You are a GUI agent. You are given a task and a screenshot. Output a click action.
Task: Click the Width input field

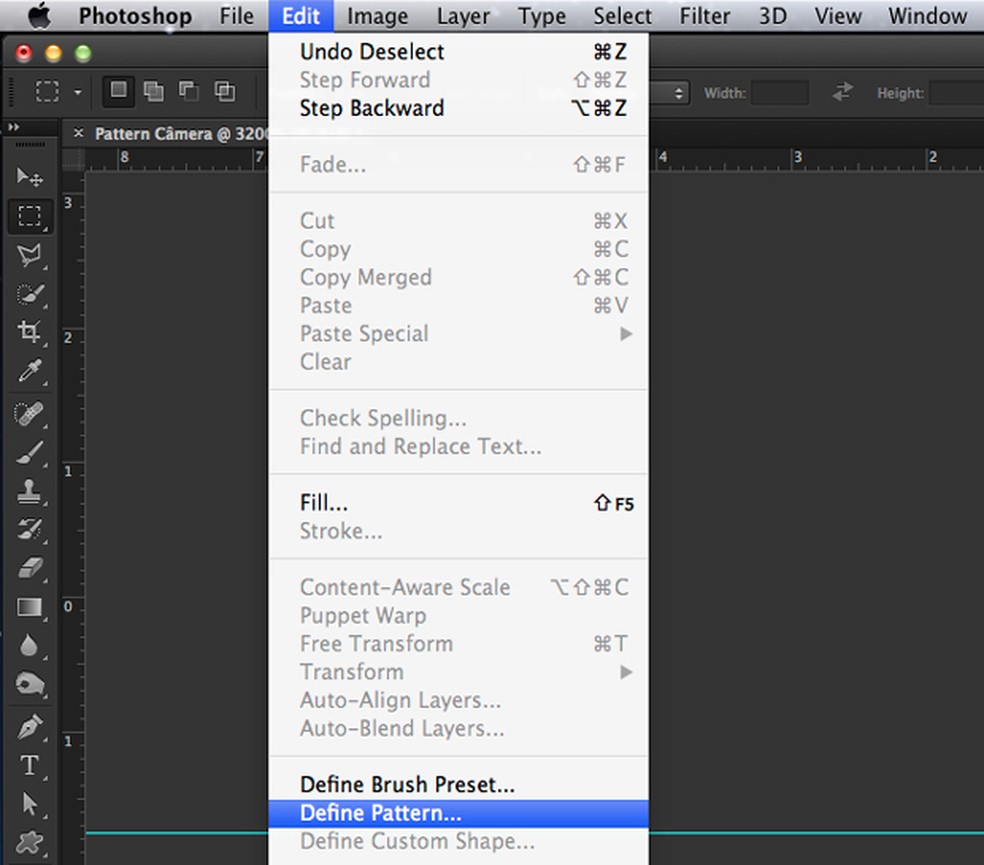tap(779, 93)
